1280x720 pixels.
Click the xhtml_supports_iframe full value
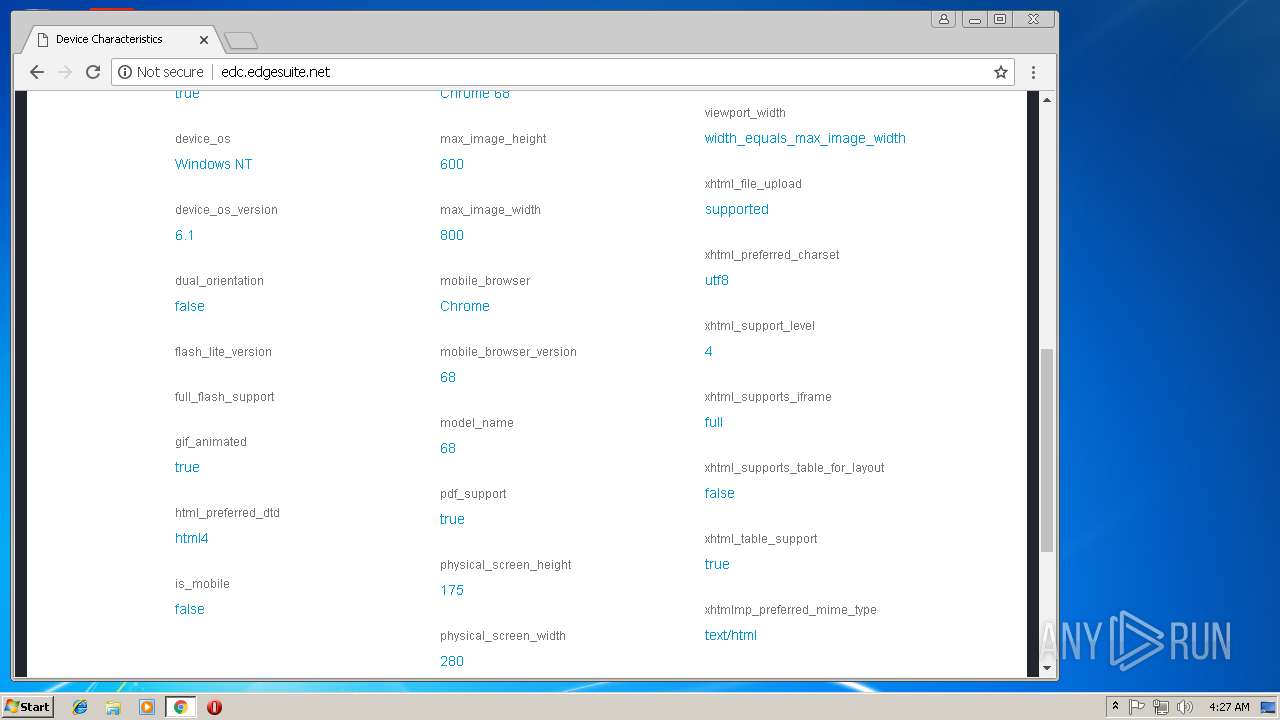point(714,422)
